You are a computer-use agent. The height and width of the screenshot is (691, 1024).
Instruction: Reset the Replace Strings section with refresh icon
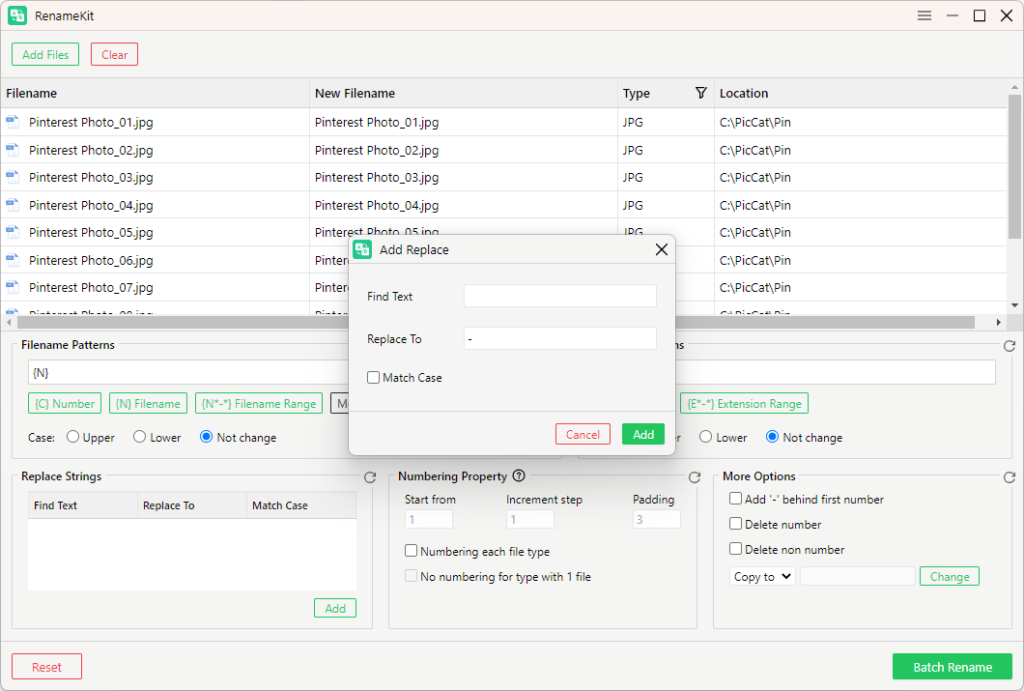370,477
